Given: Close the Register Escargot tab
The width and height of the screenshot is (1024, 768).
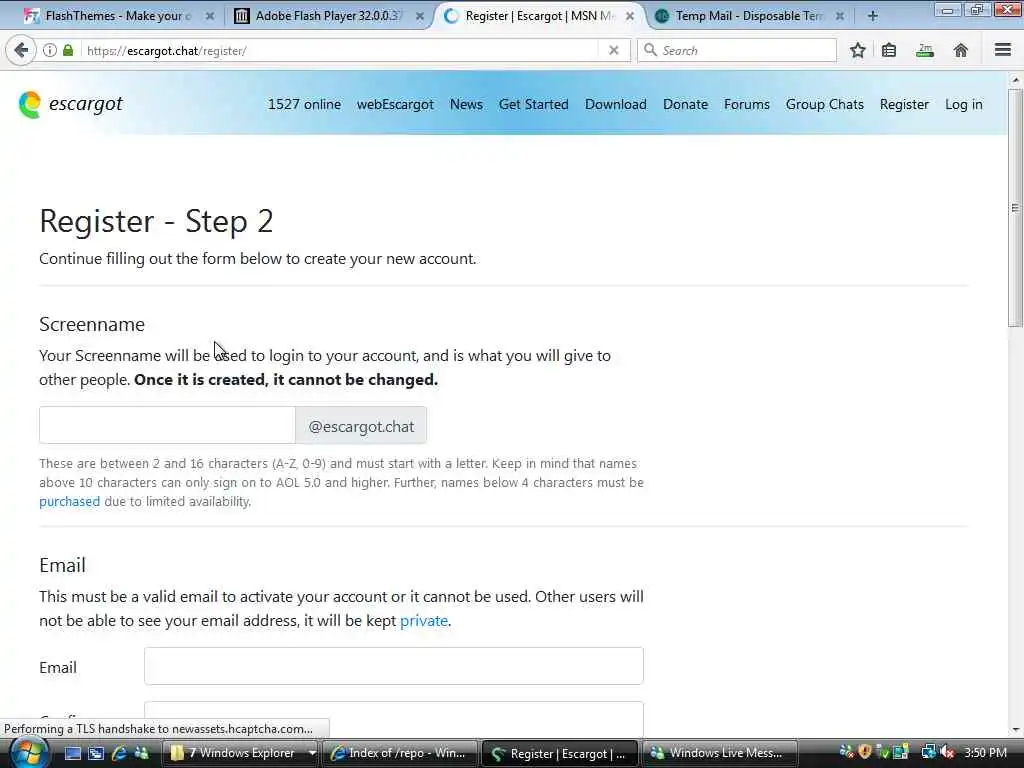Looking at the screenshot, I should point(630,16).
